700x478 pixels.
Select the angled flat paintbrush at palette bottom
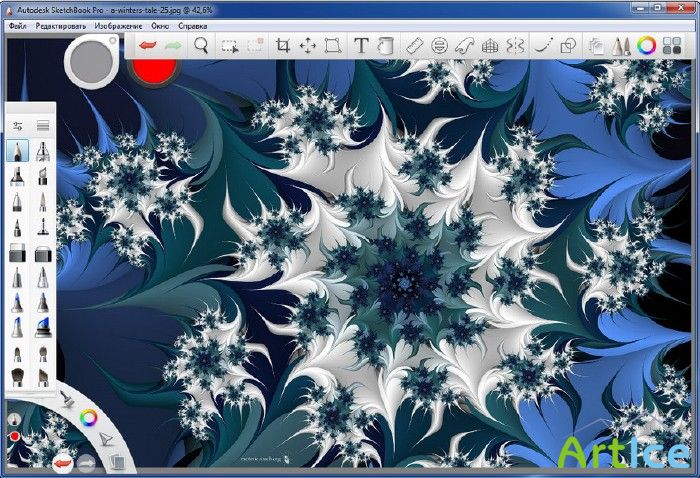pyautogui.click(x=43, y=378)
